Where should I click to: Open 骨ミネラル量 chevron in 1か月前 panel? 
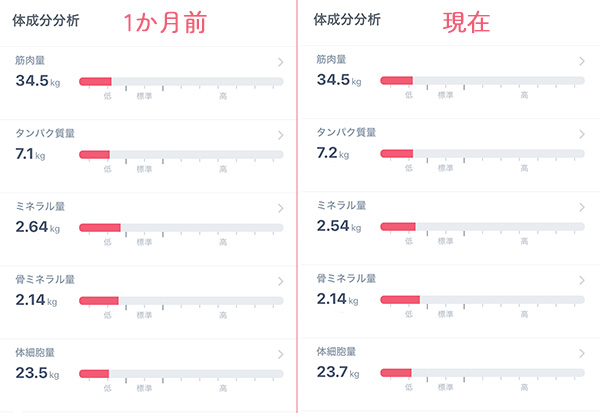(280, 281)
